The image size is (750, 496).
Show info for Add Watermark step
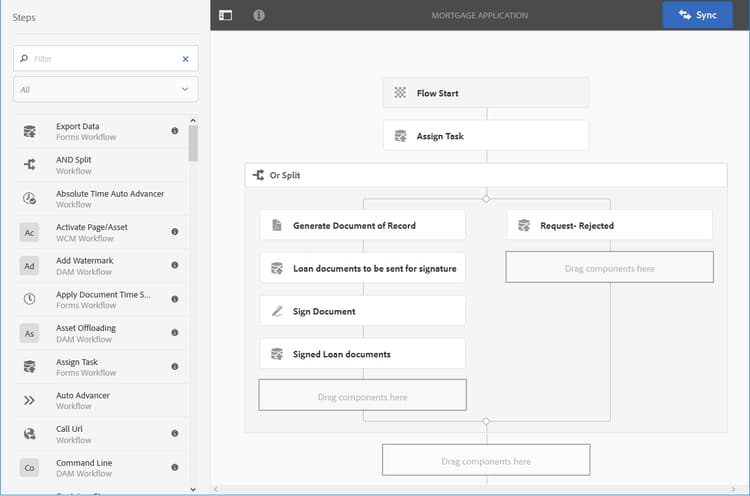(175, 265)
